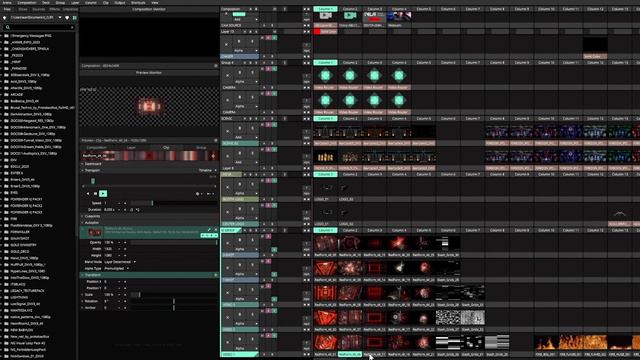Toggle the grid view icon in file browser
Viewport: 640px width, 360px height.
(x=74, y=18)
